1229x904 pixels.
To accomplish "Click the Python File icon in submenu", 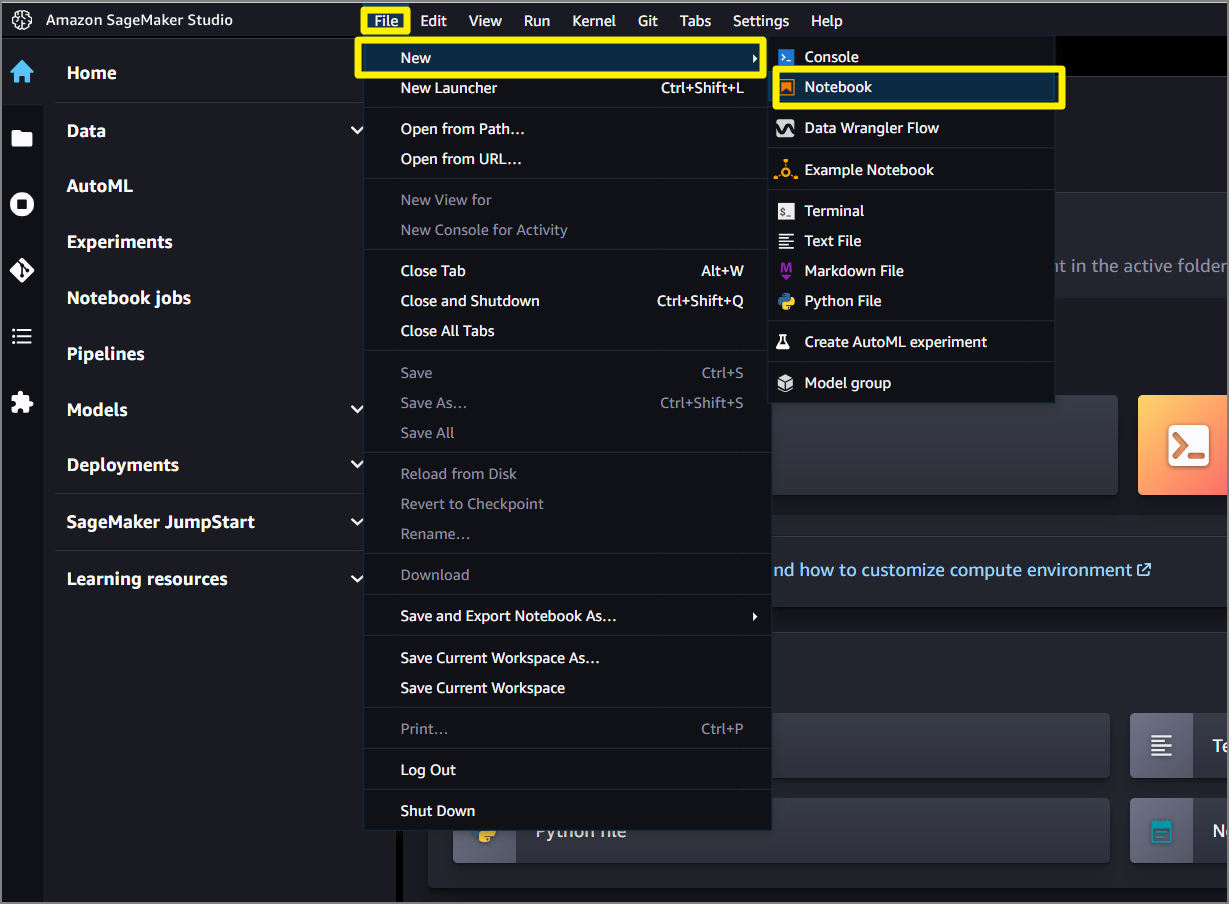I will click(786, 301).
